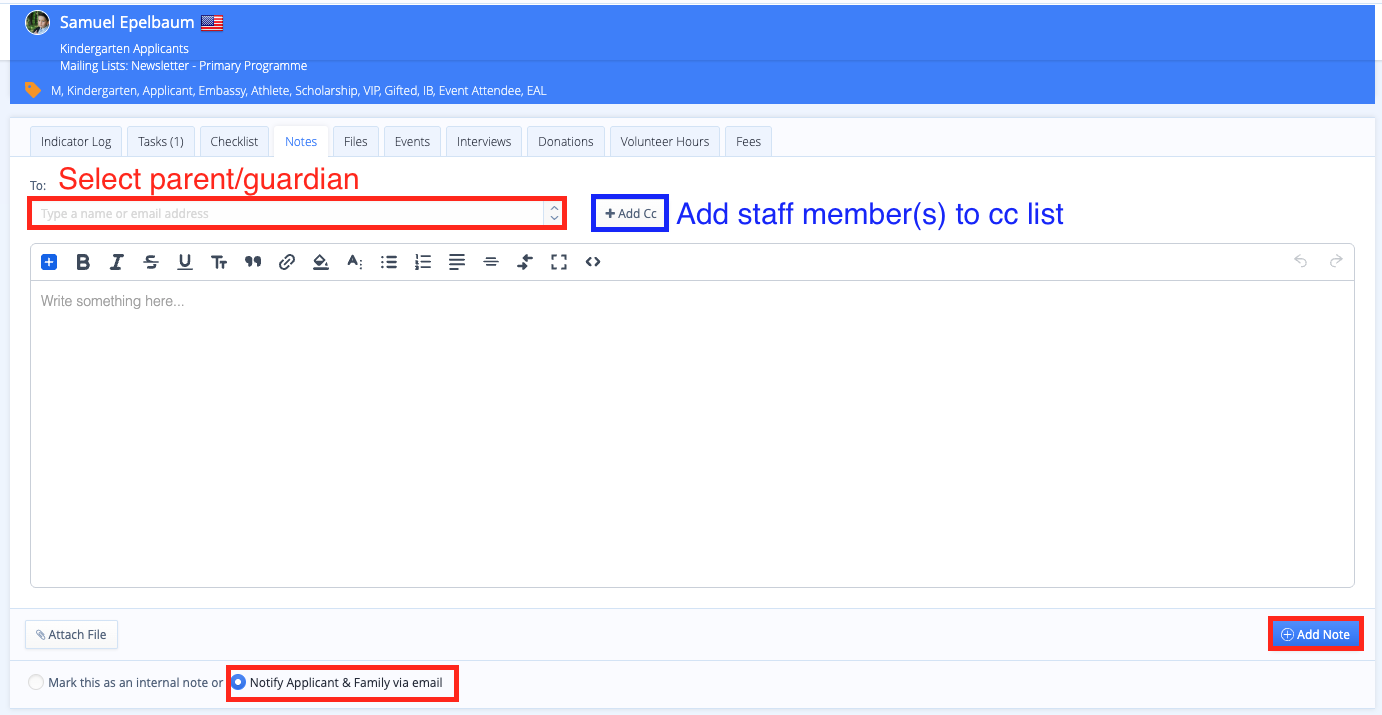Click the Add Cc button
This screenshot has width=1382, height=715.
630,214
